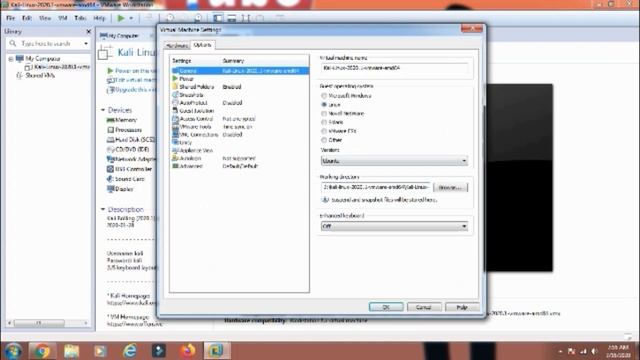
Task: Click the Help button in dialog
Action: click(462, 307)
